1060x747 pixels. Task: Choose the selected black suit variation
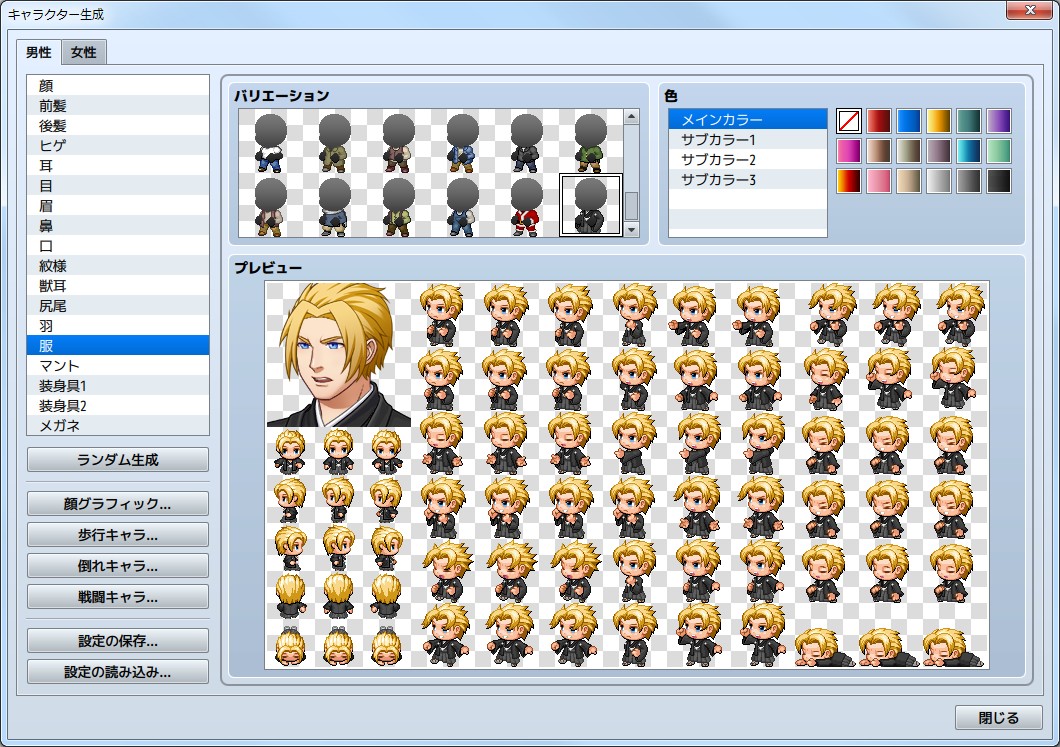pyautogui.click(x=590, y=207)
